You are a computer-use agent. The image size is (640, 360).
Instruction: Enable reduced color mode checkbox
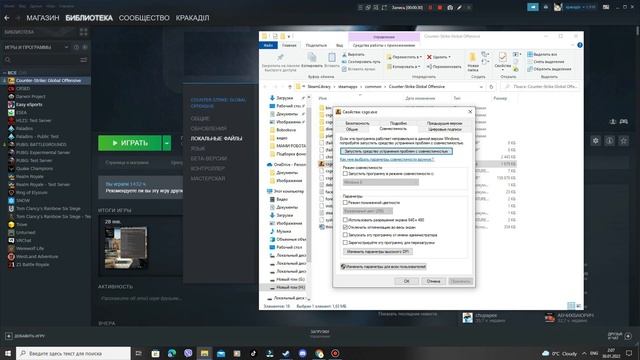click(345, 202)
